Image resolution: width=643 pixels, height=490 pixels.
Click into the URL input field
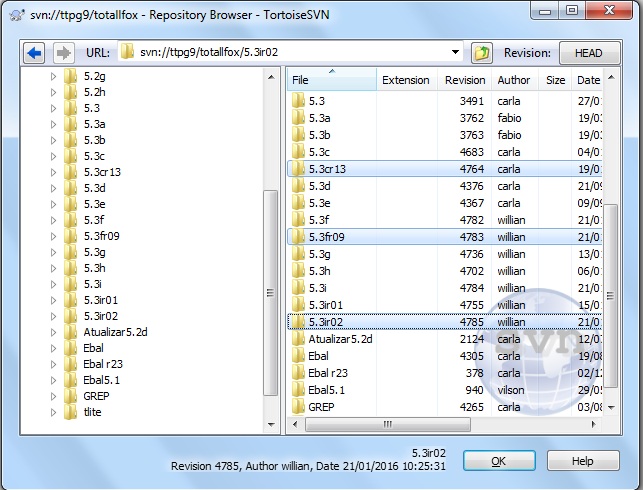pyautogui.click(x=290, y=52)
